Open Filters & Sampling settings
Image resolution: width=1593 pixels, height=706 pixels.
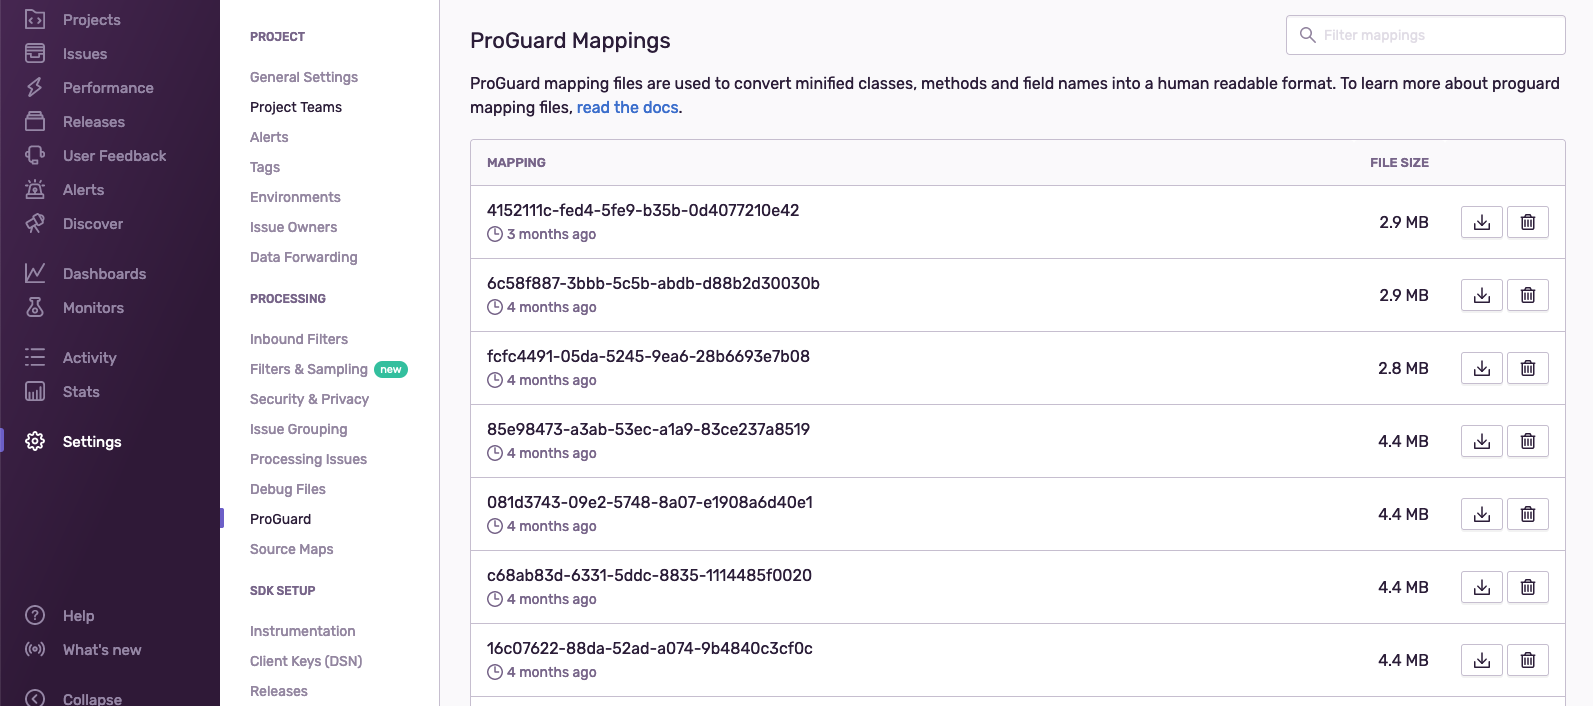308,369
